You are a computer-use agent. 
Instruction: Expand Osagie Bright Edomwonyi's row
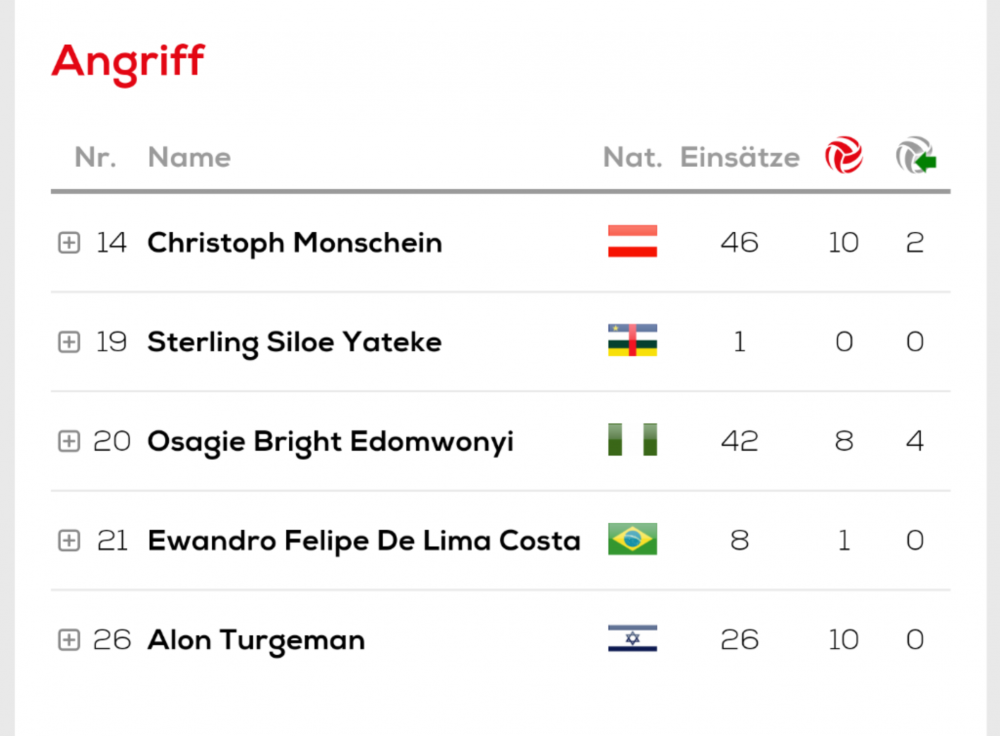(x=69, y=441)
